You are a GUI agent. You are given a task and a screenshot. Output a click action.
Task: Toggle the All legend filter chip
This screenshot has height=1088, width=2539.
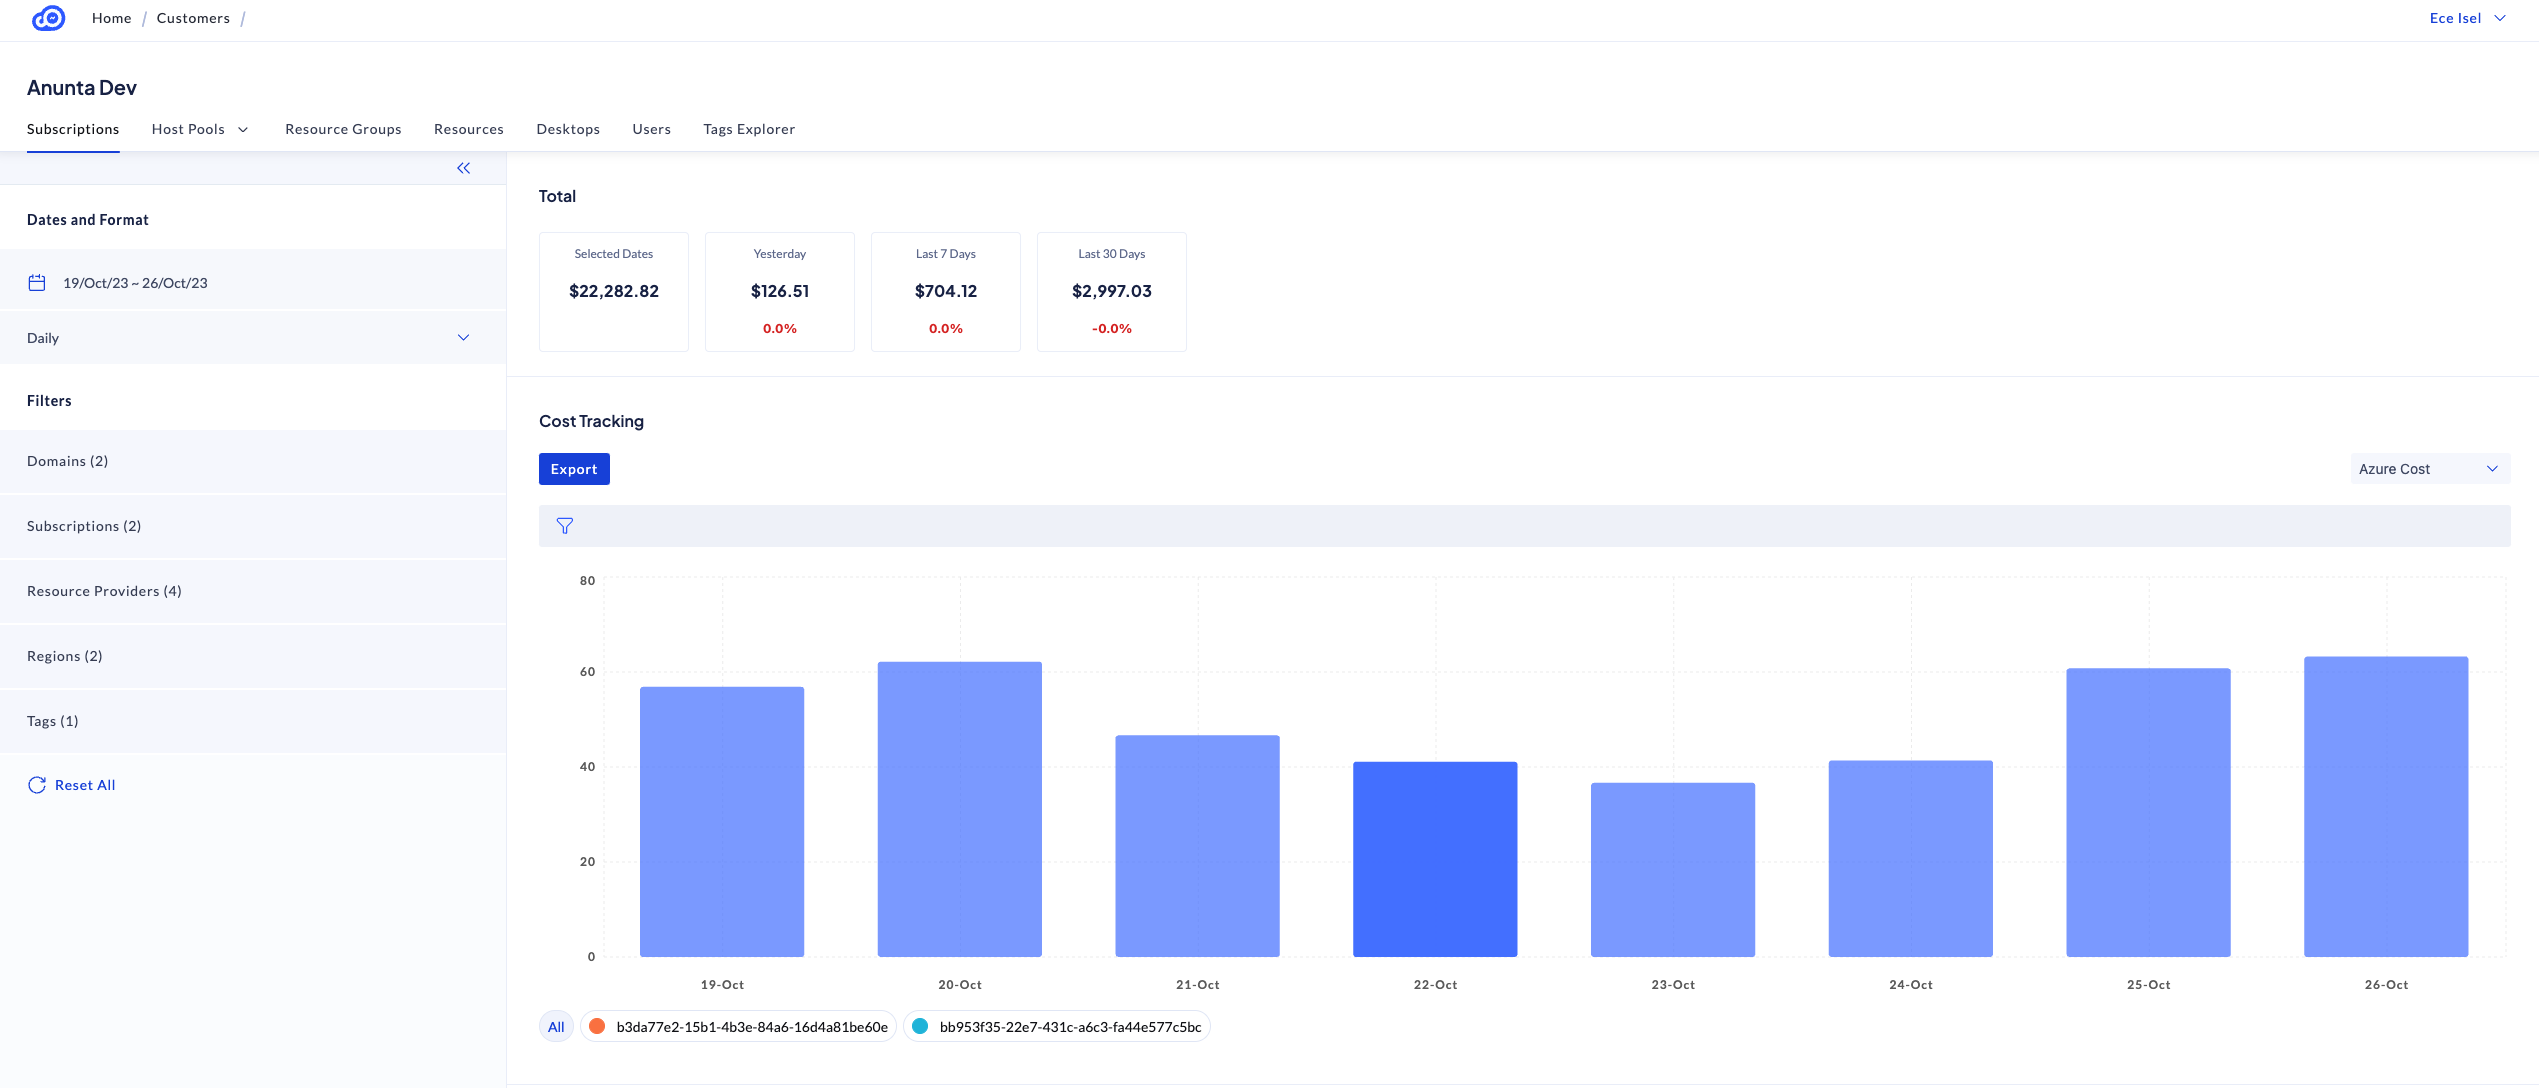[x=556, y=1027]
